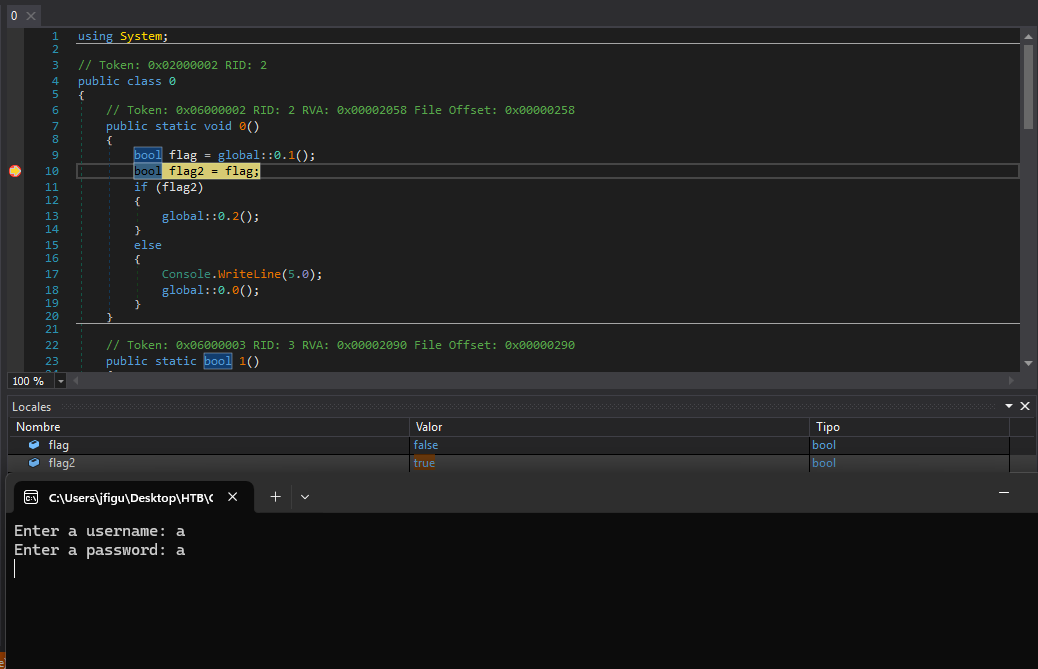Click the flag variable icon in Locales
Image resolution: width=1038 pixels, height=669 pixels.
34,445
